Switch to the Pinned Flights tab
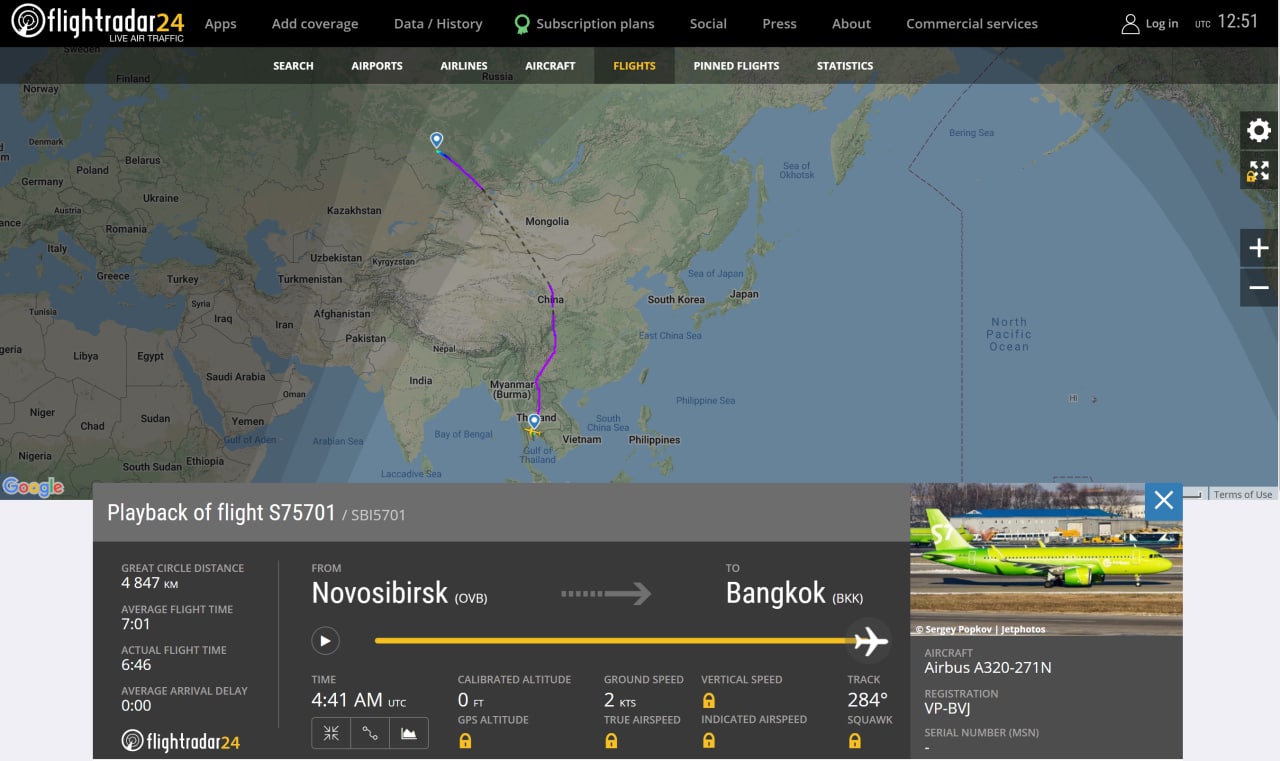1280x761 pixels. [736, 66]
